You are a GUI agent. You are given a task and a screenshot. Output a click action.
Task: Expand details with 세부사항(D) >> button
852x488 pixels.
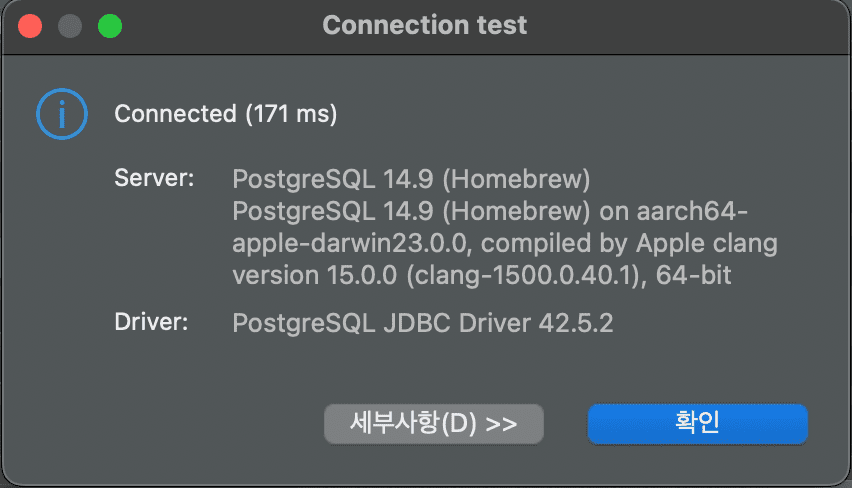click(434, 423)
